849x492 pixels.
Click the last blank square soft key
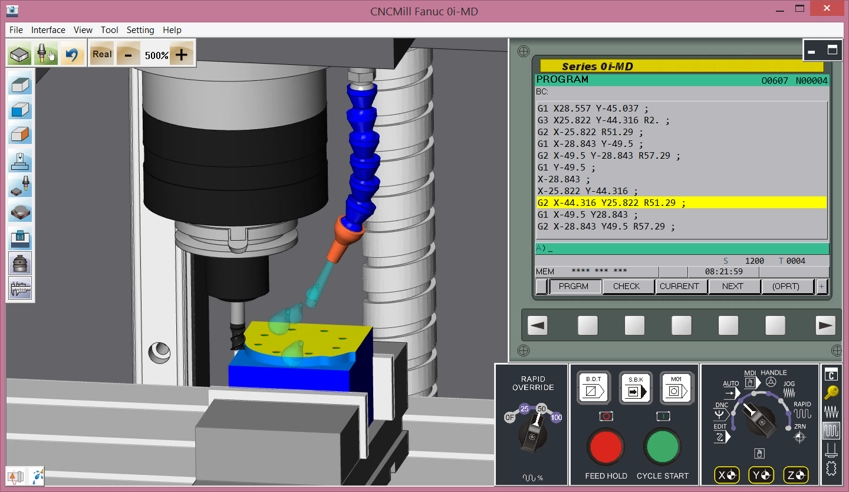click(775, 326)
